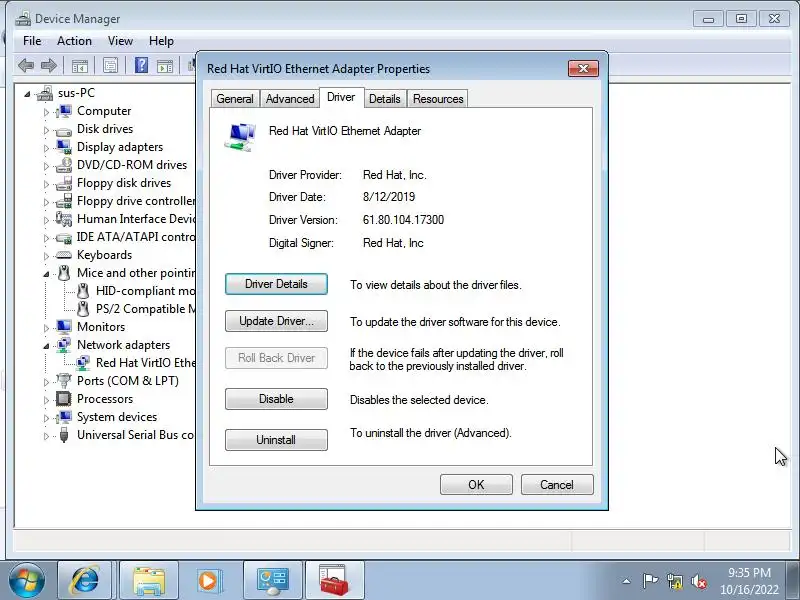Image resolution: width=800 pixels, height=600 pixels.
Task: Expand the System devices node
Action: click(46, 418)
